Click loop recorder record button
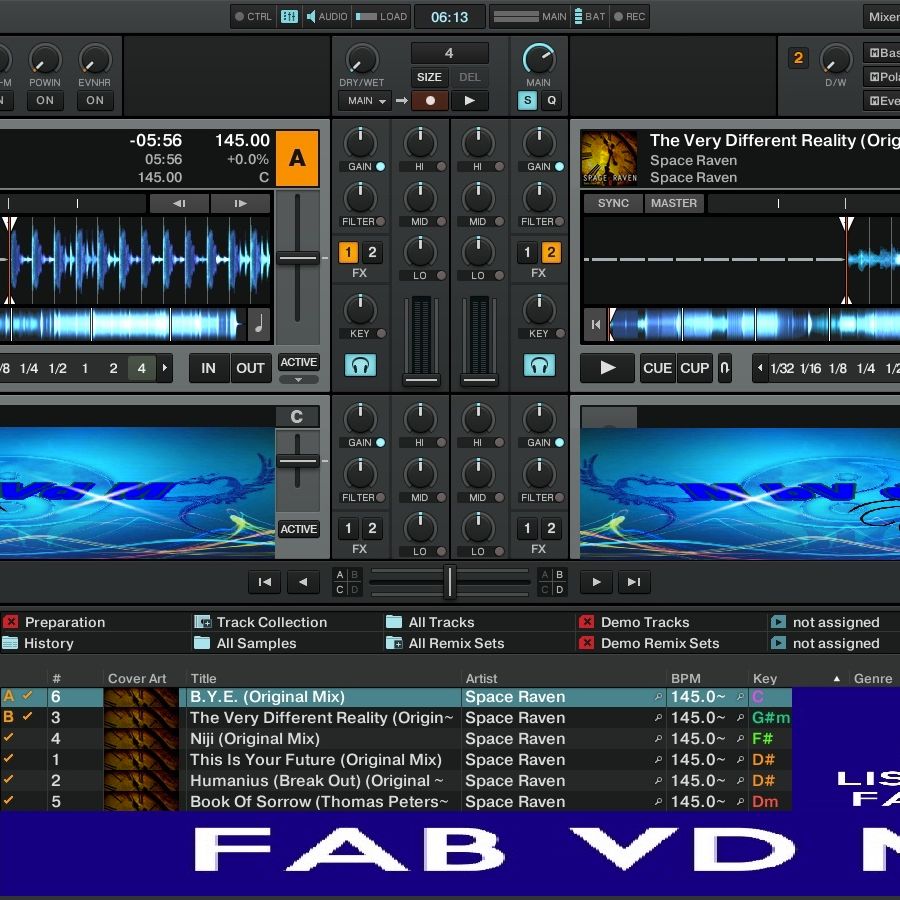The image size is (900, 900). click(430, 100)
